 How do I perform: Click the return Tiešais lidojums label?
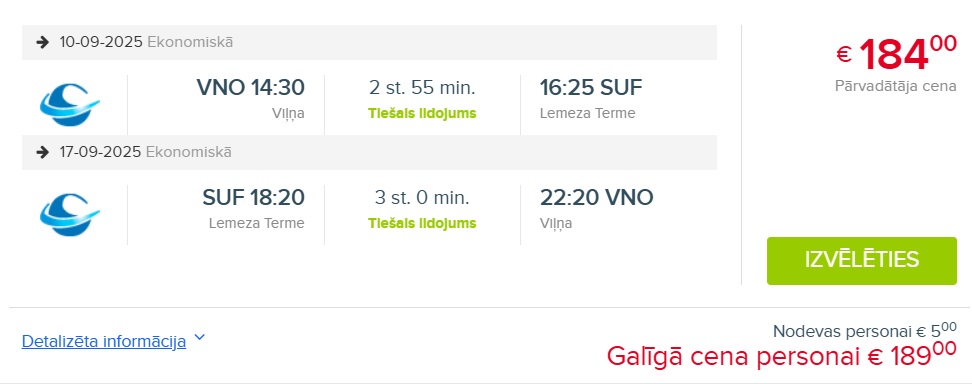tap(422, 223)
